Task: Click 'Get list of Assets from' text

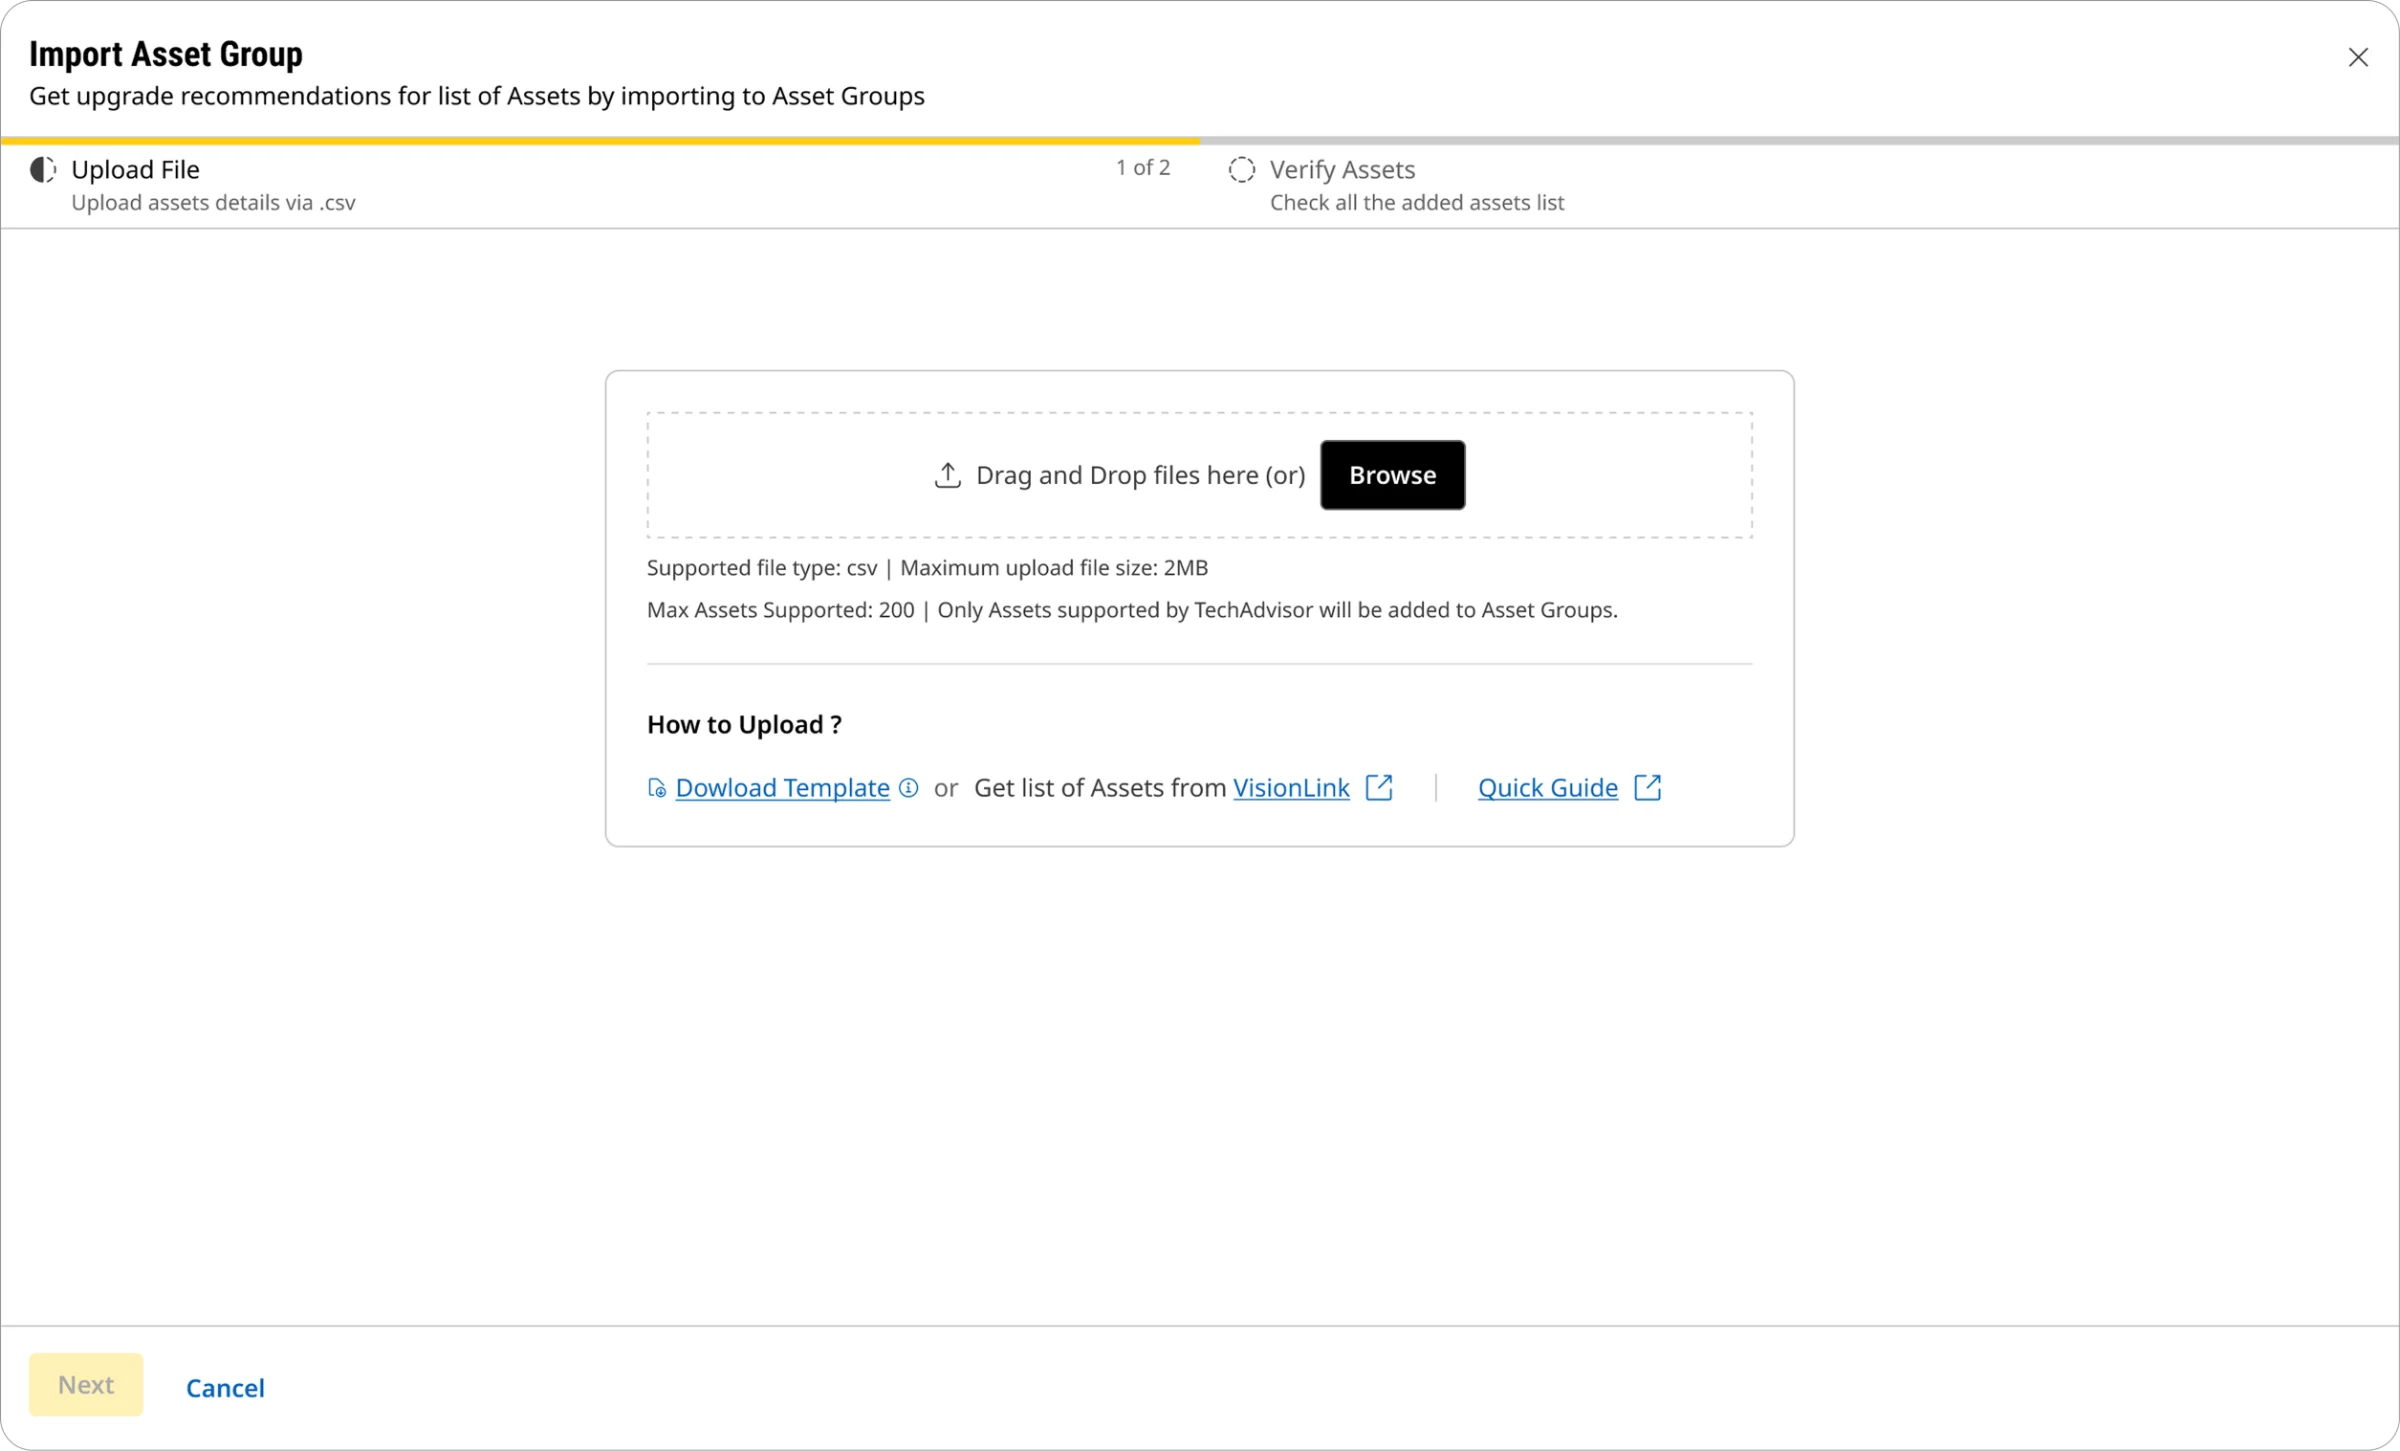Action: pyautogui.click(x=1100, y=788)
